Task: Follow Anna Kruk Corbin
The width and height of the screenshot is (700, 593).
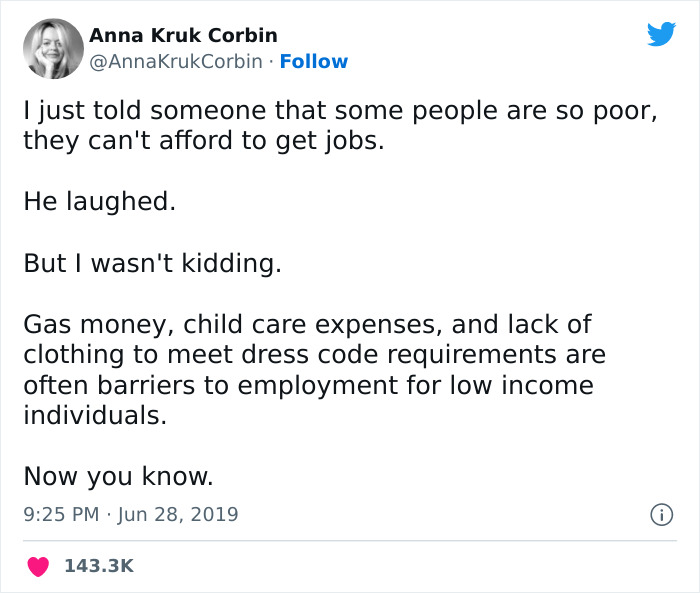Action: point(314,61)
